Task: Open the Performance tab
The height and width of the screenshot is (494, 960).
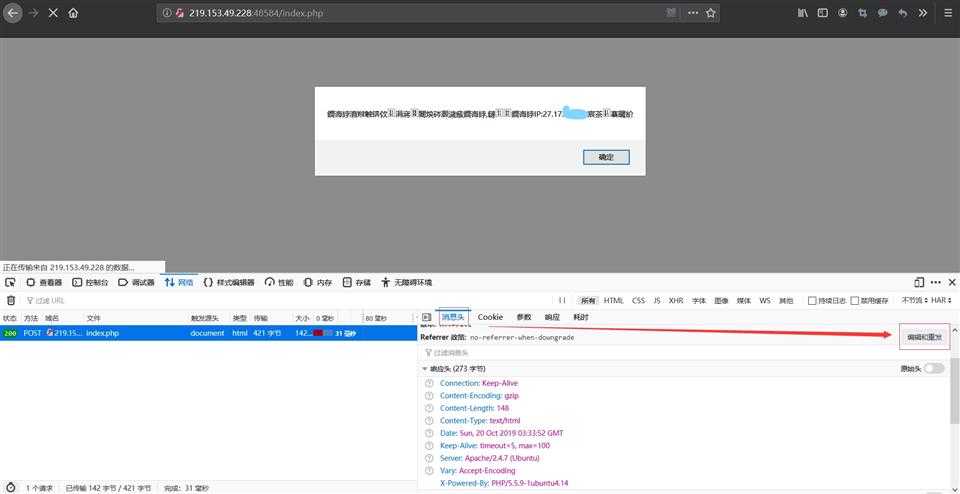Action: (279, 282)
